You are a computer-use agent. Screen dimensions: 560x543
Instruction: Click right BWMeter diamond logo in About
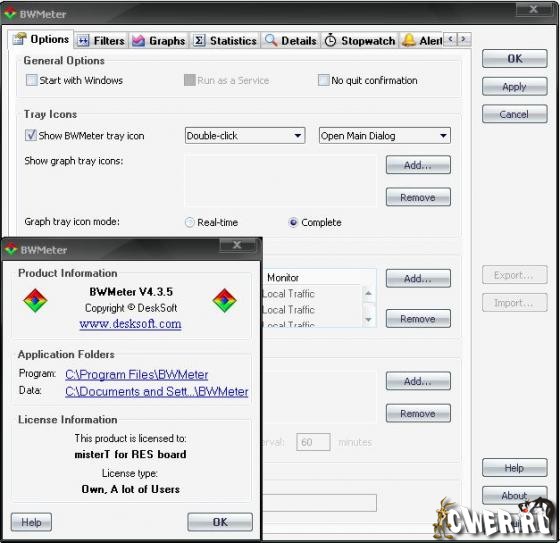click(224, 300)
